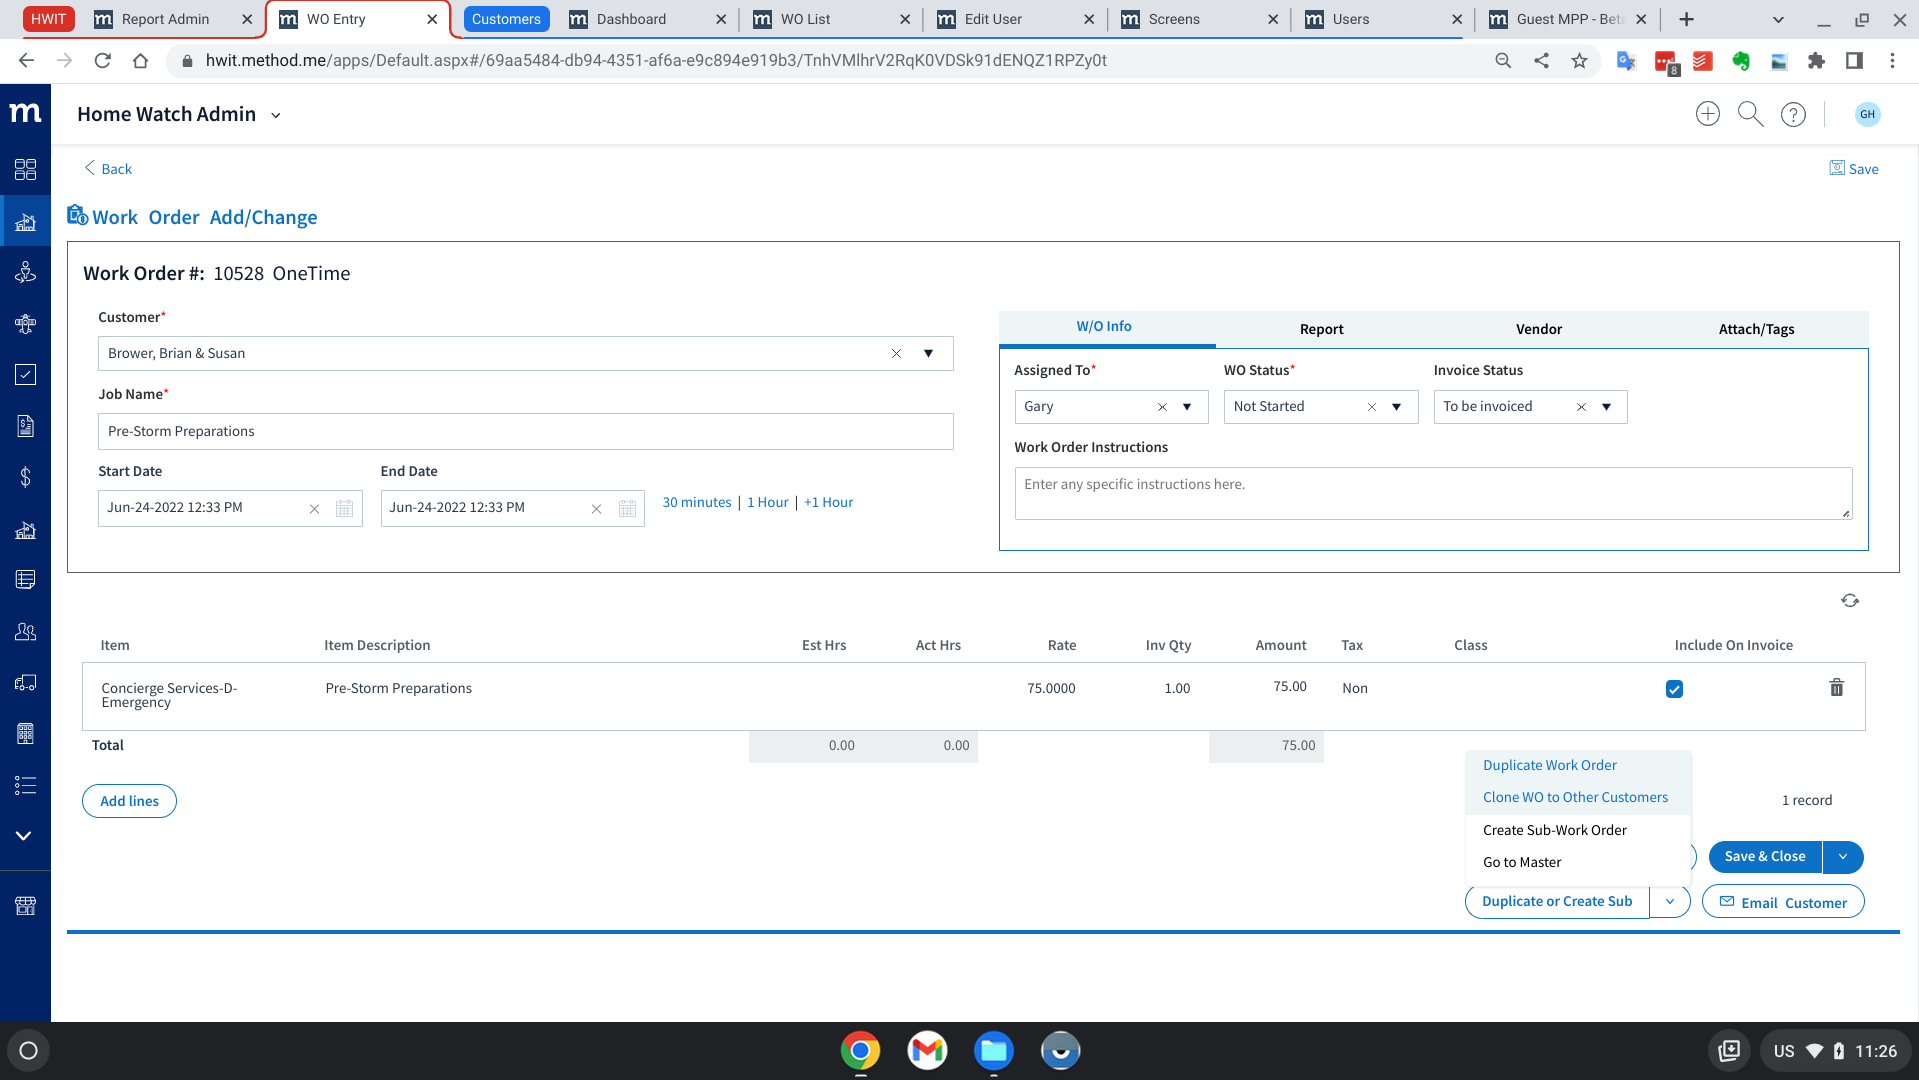
Task: Clear the Invoice Status selection
Action: [x=1581, y=407]
